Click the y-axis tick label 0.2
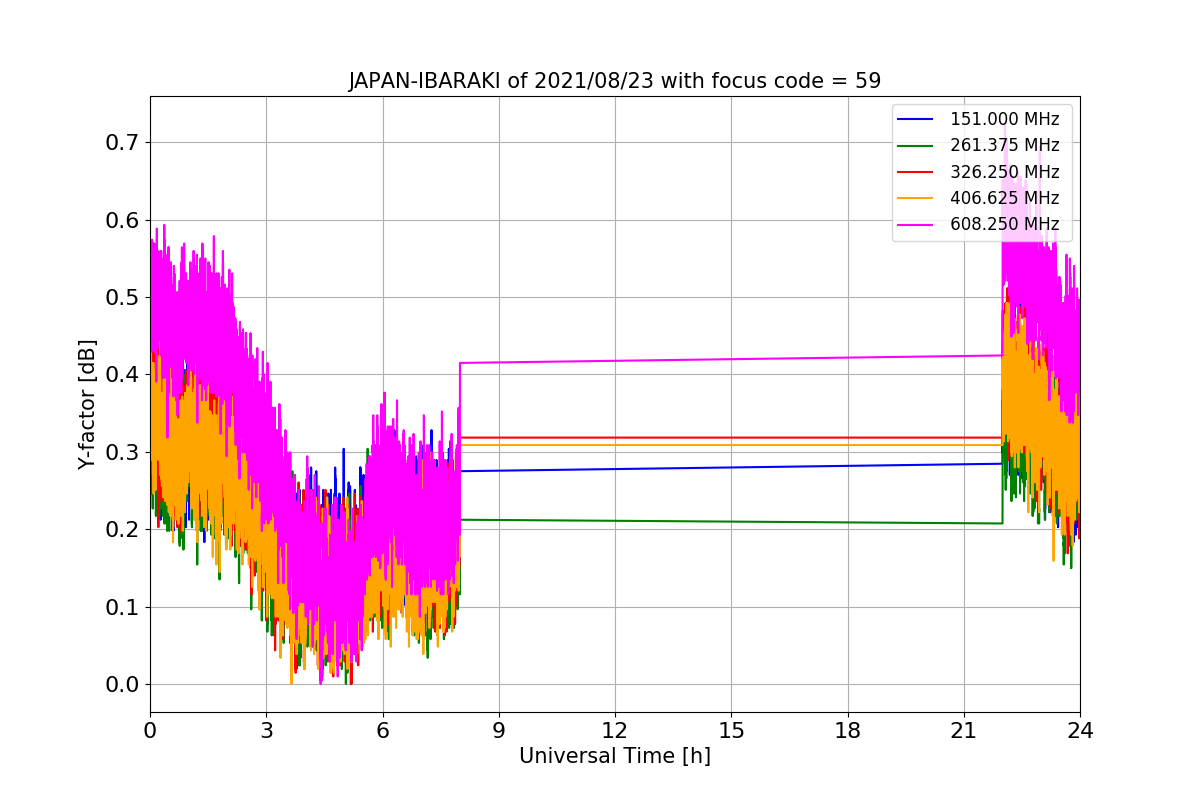This screenshot has height=800, width=1200. [122, 530]
